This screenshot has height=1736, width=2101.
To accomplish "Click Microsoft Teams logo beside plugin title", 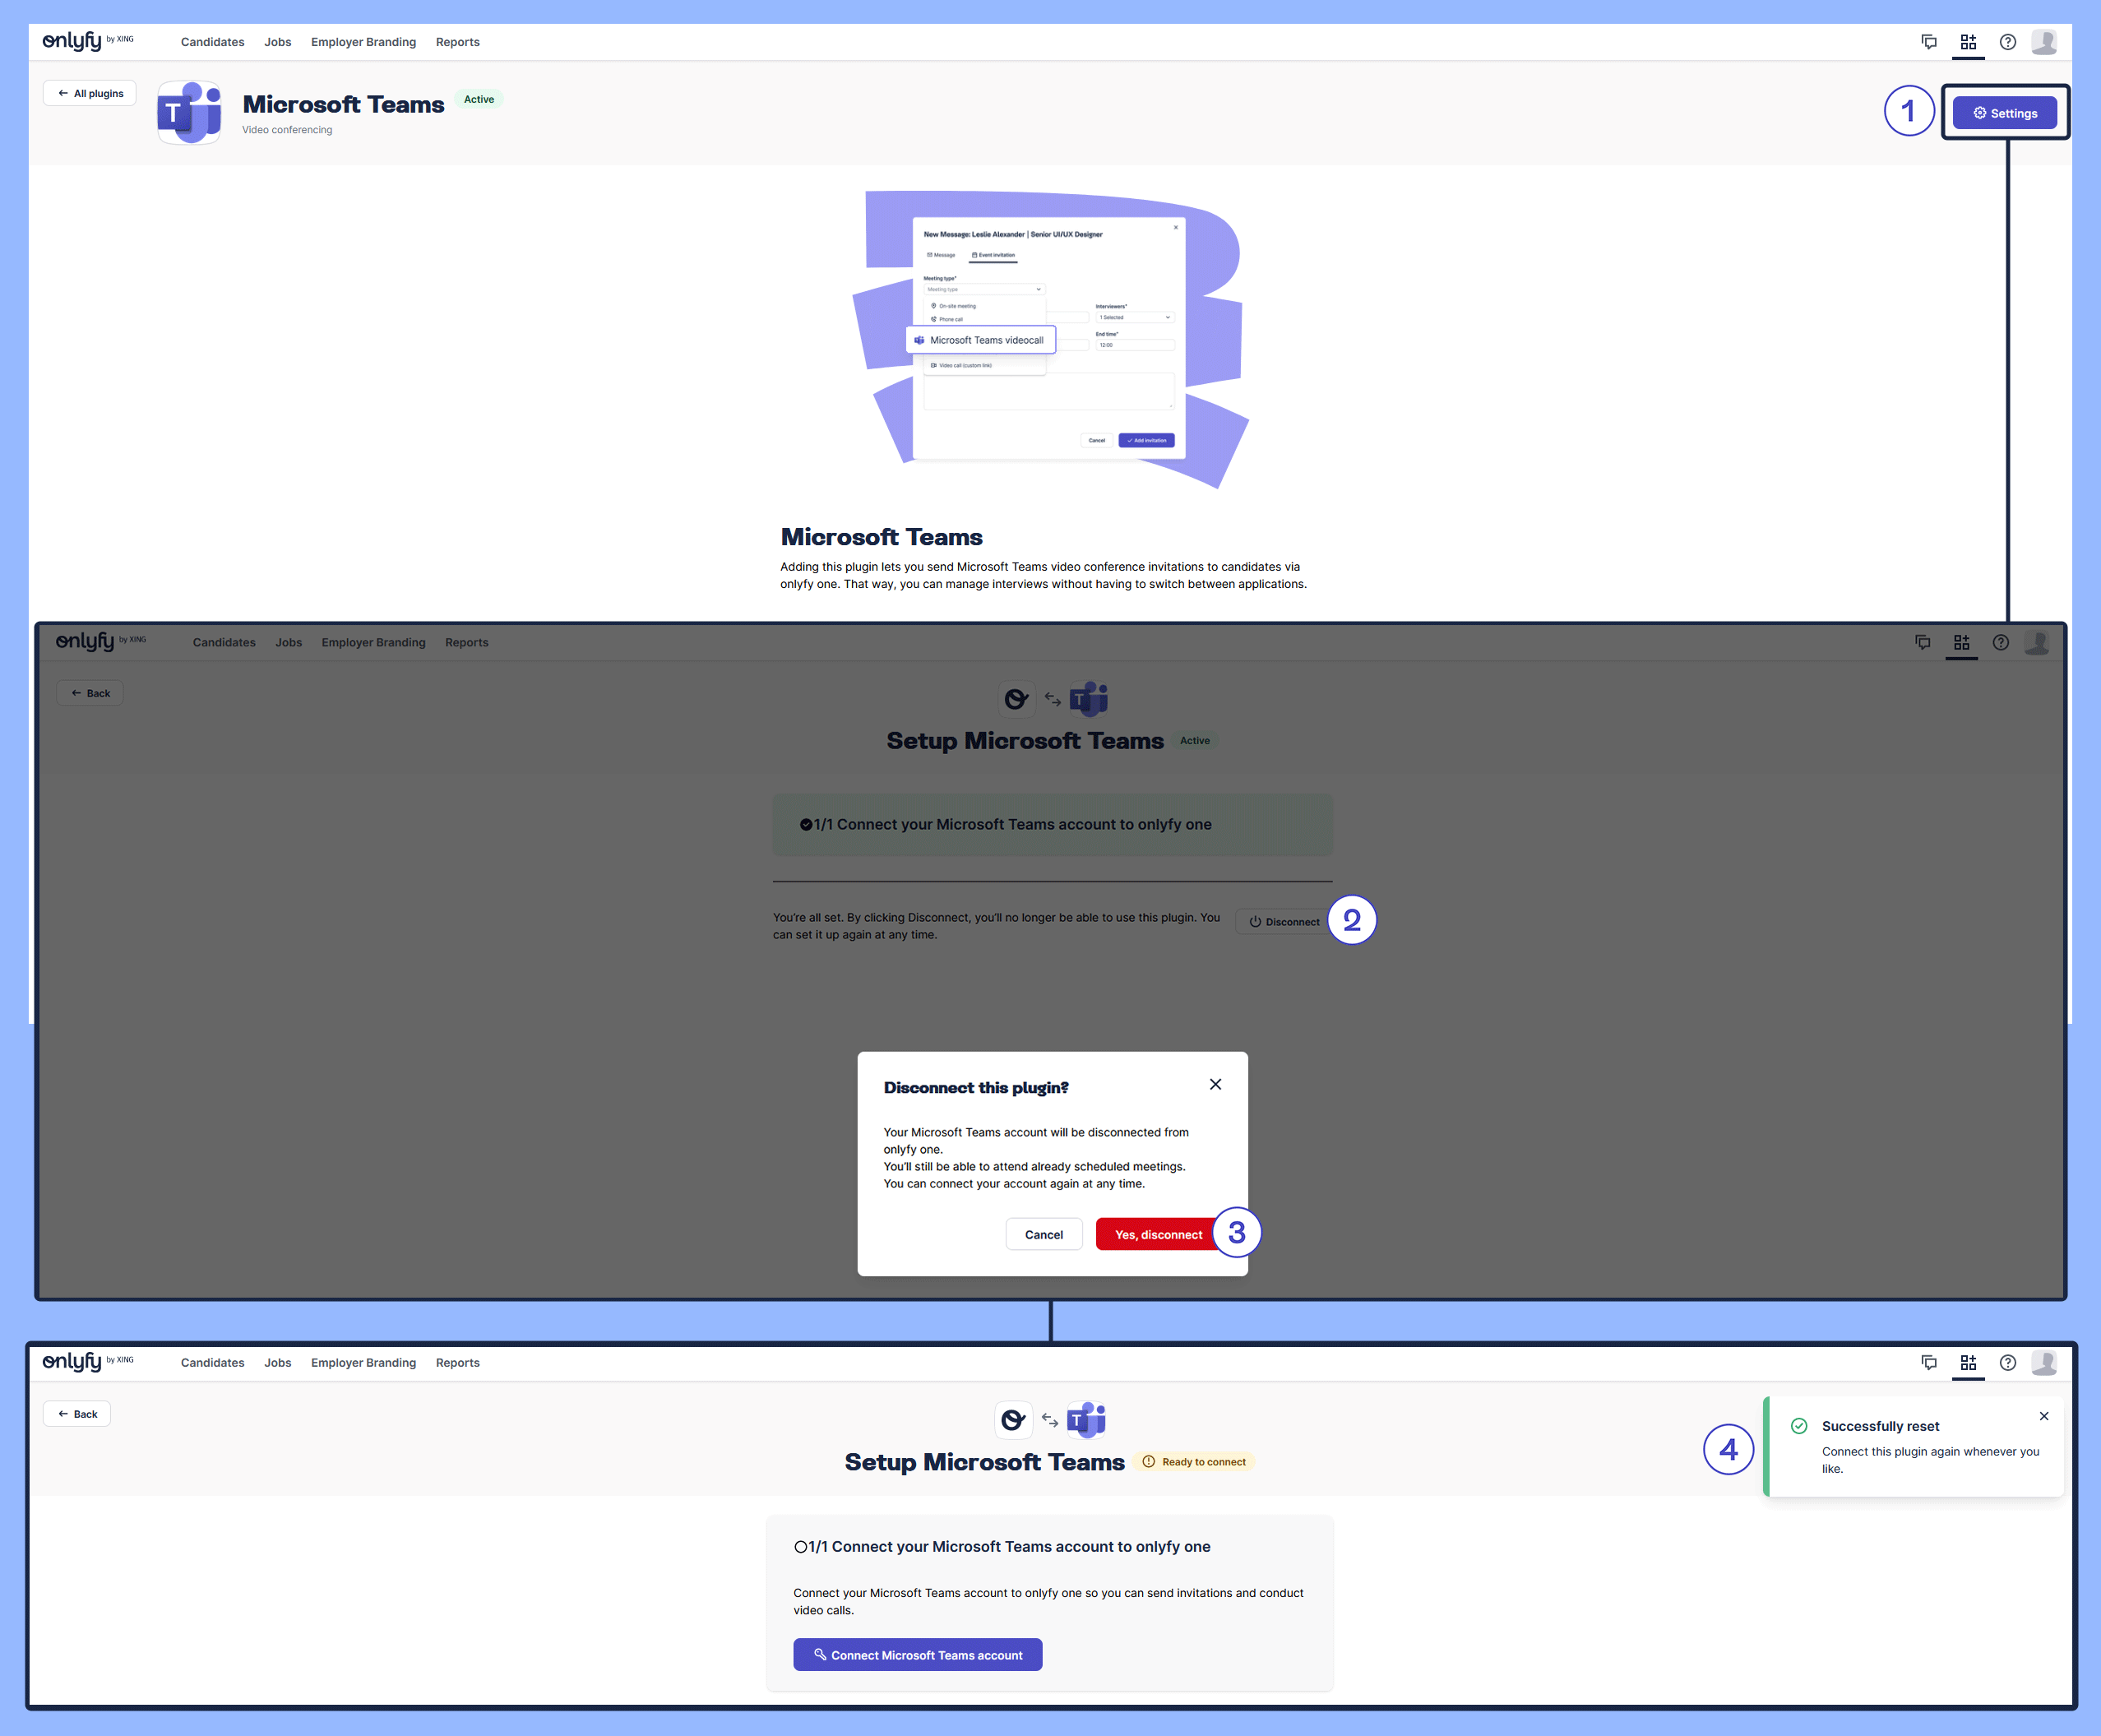I will (x=189, y=113).
